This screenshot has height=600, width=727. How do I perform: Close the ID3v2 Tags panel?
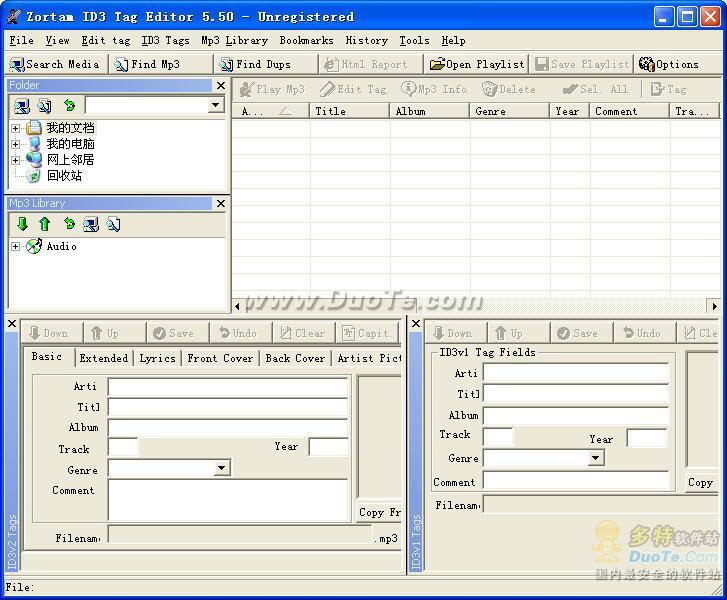coord(12,324)
